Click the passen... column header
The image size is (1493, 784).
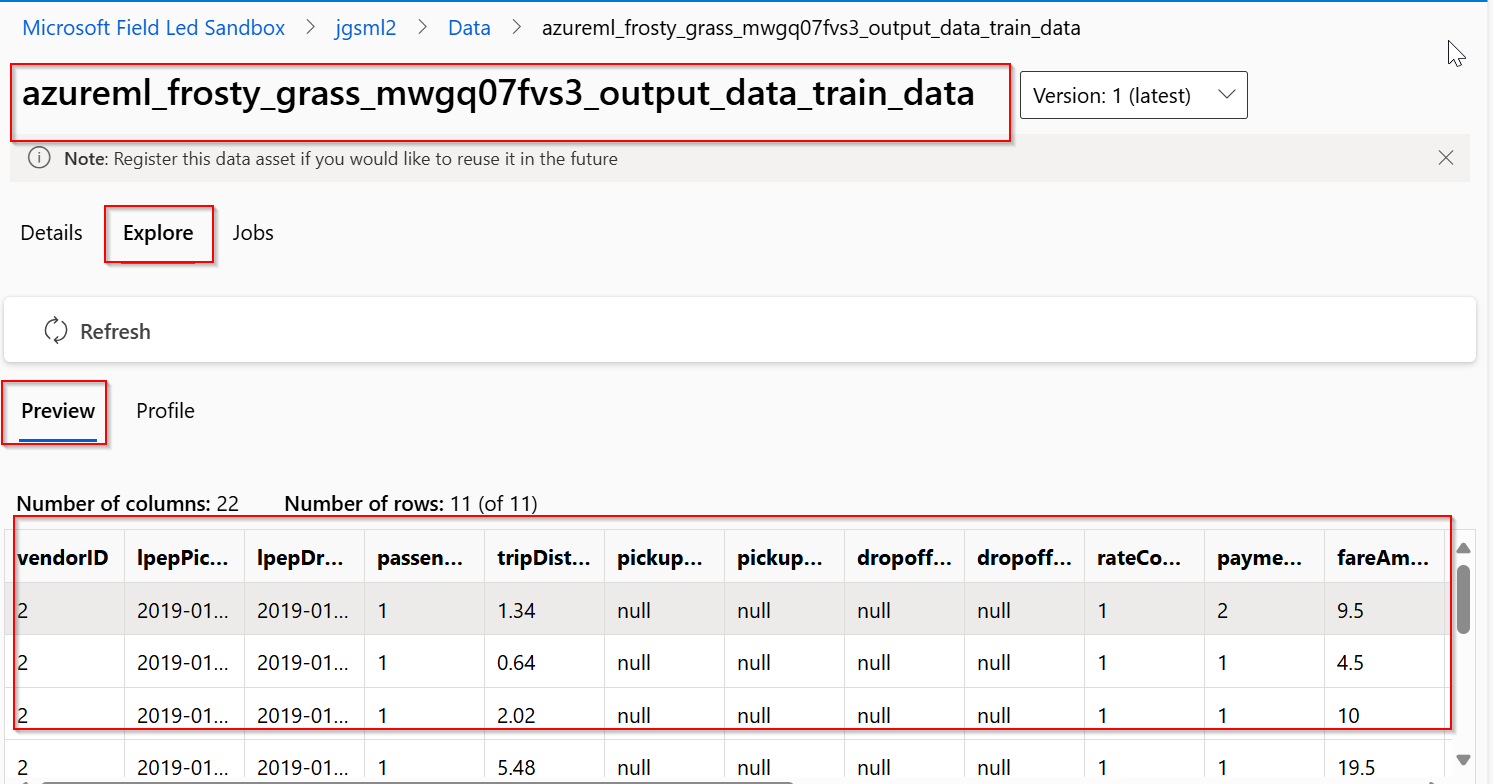coord(424,557)
